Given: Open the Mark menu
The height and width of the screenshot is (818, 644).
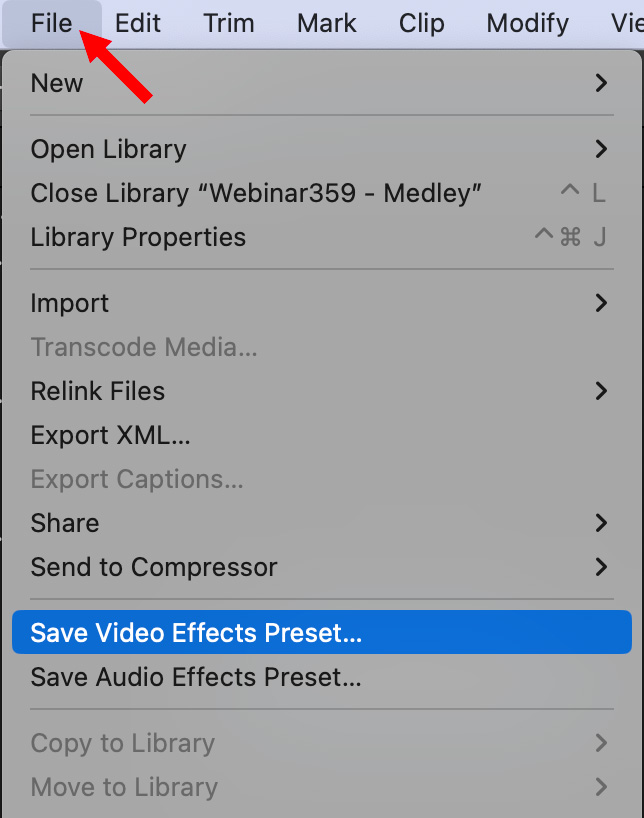Looking at the screenshot, I should click(327, 23).
